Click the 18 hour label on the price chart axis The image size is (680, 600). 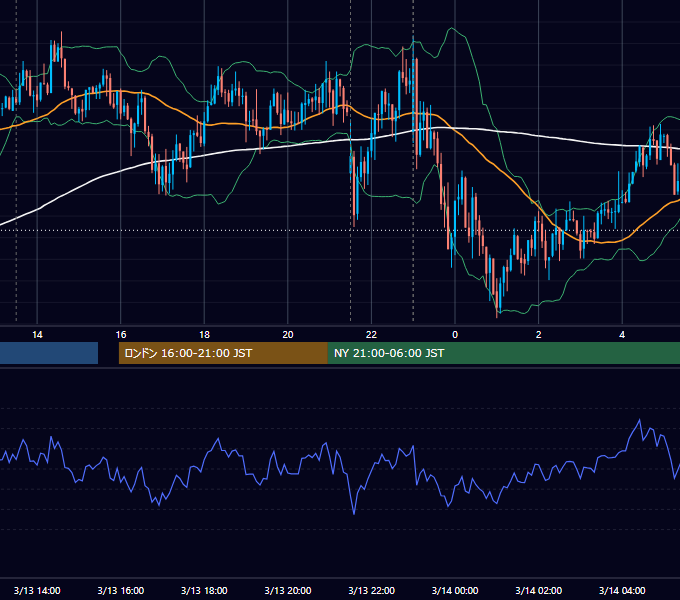204,334
